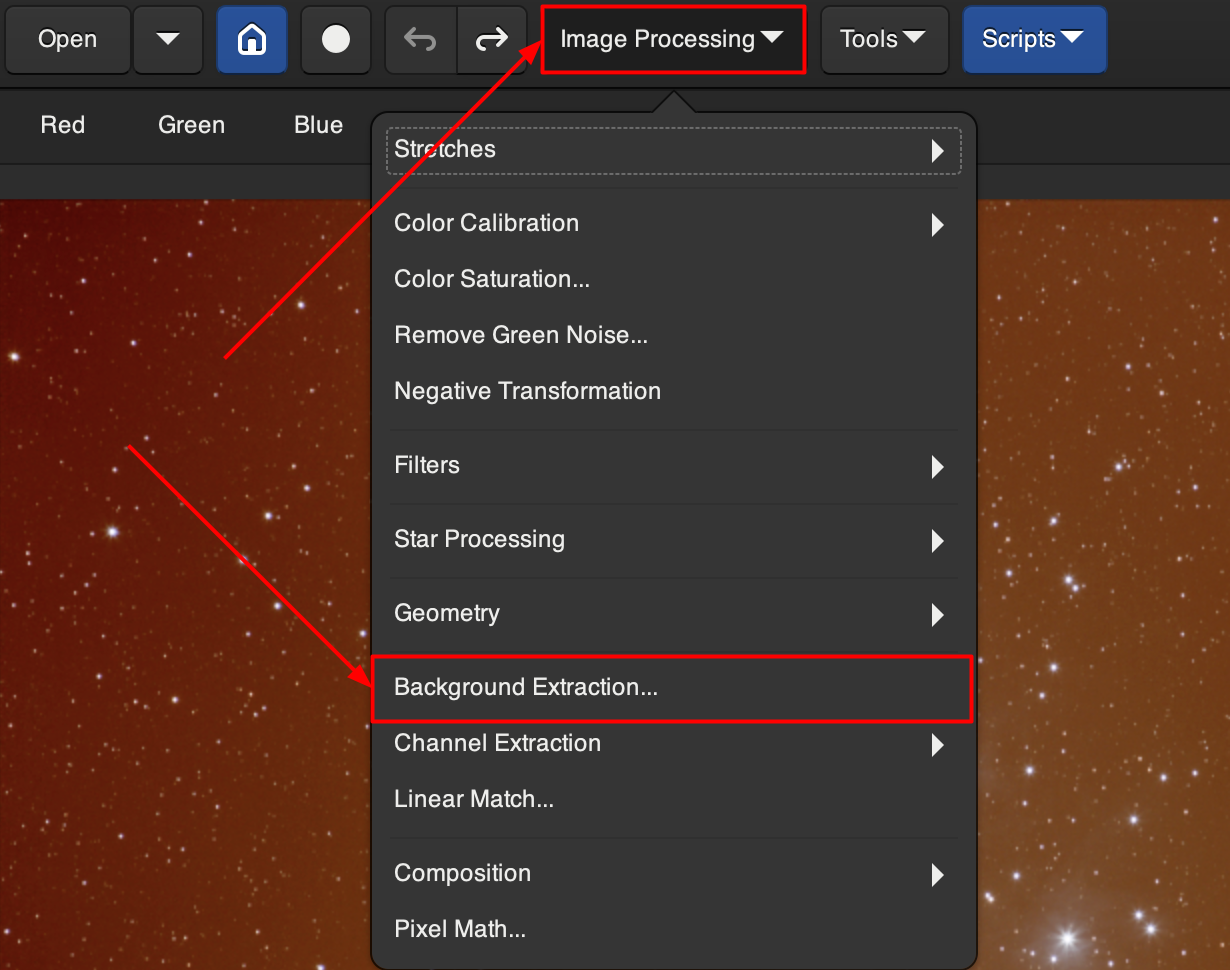Toggle the Blue channel view
Screen dimensions: 1230x970
pos(318,125)
